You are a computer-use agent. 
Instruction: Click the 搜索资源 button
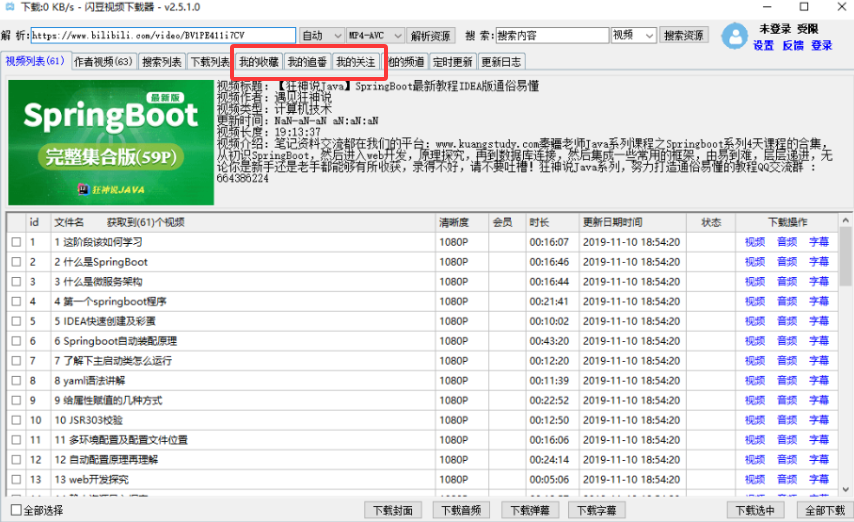[x=684, y=35]
